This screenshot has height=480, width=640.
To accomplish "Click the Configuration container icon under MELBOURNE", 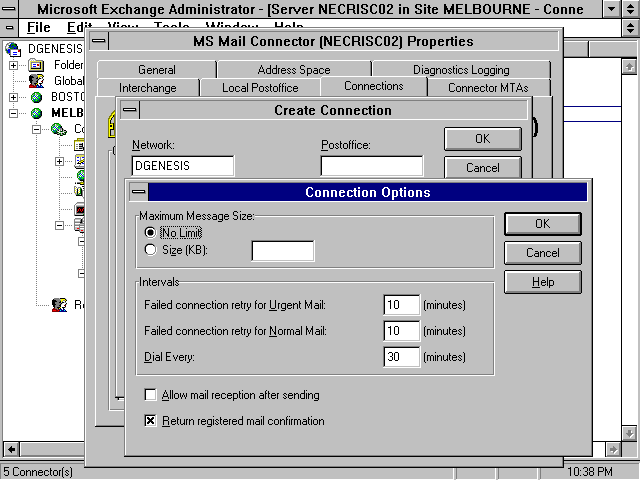I will click(59, 129).
